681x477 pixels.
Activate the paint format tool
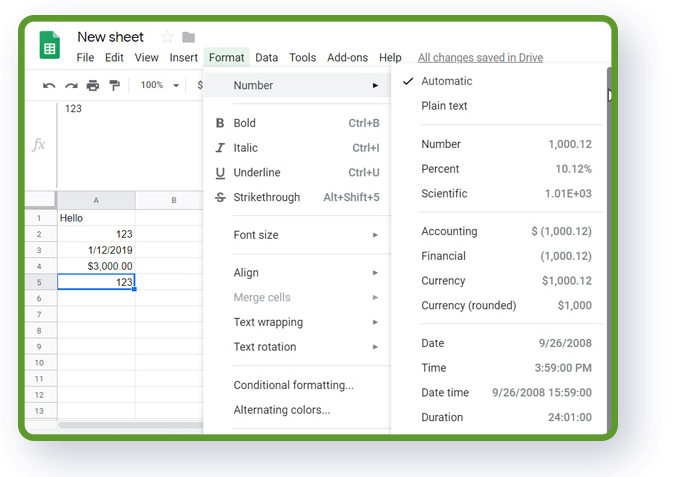point(115,85)
